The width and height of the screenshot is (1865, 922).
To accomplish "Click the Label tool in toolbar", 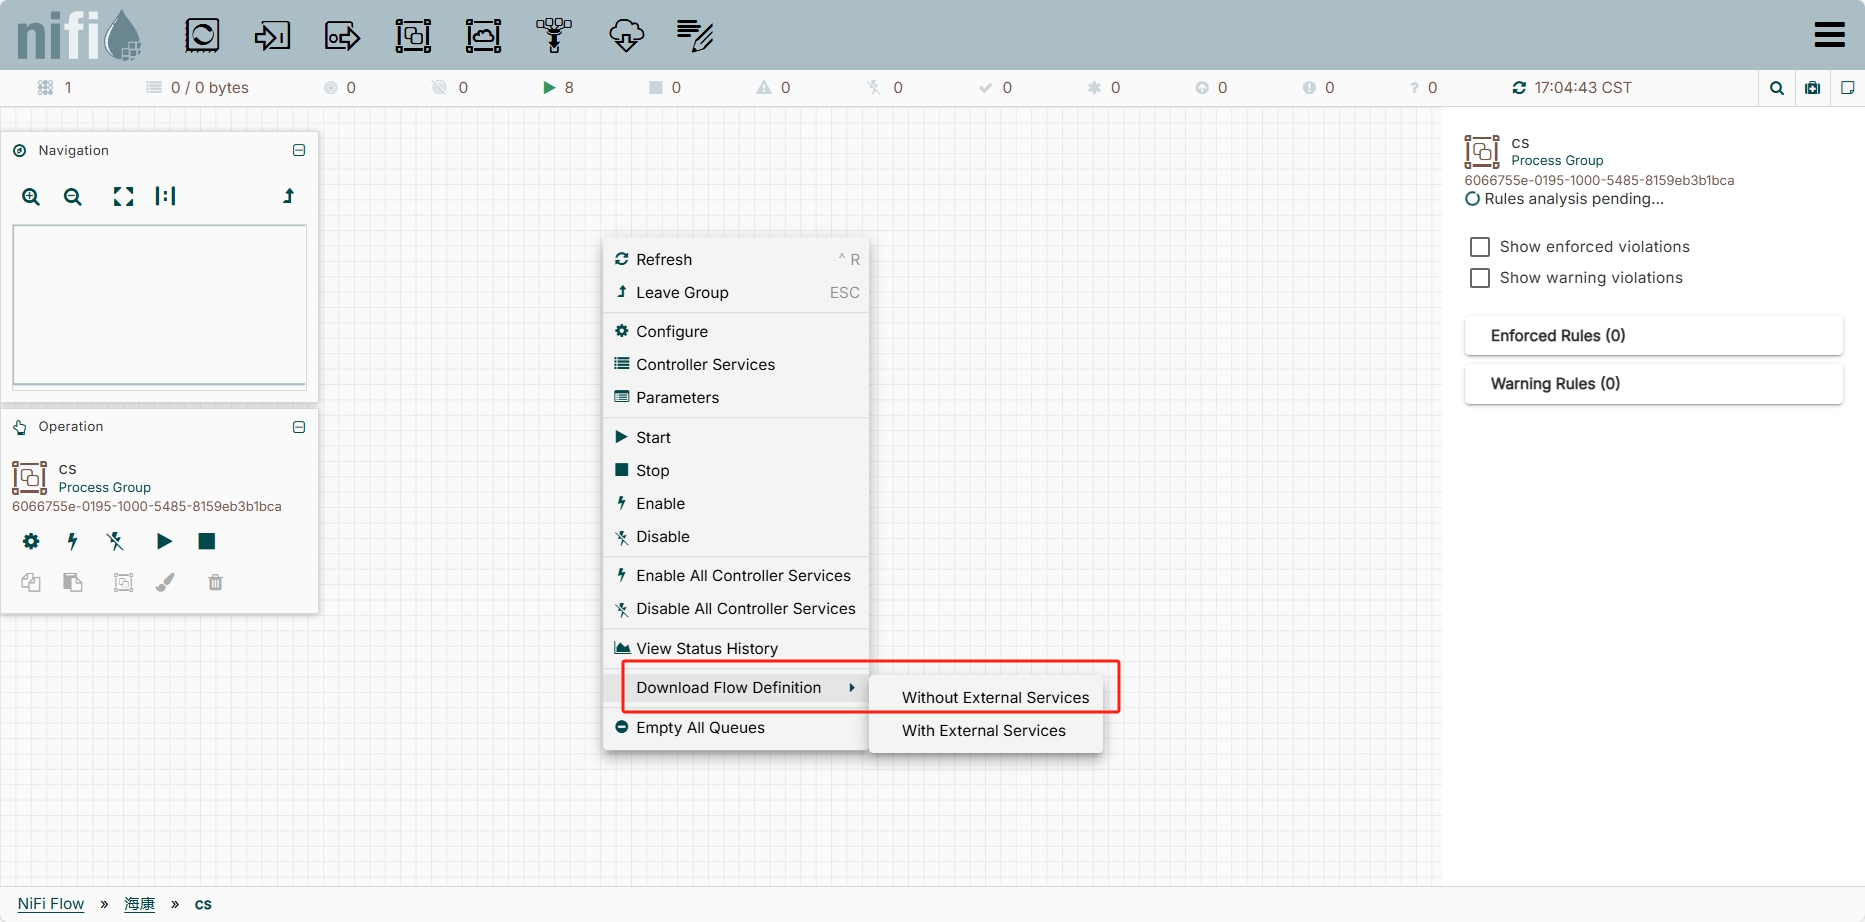I will 695,36.
